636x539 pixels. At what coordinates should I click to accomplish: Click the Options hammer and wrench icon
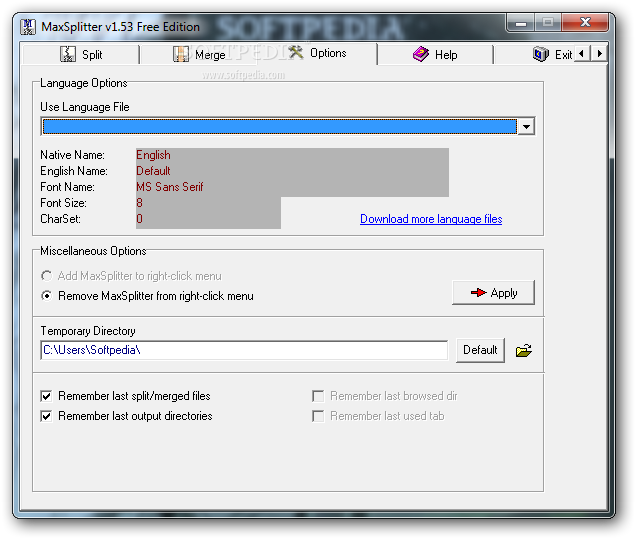click(296, 52)
